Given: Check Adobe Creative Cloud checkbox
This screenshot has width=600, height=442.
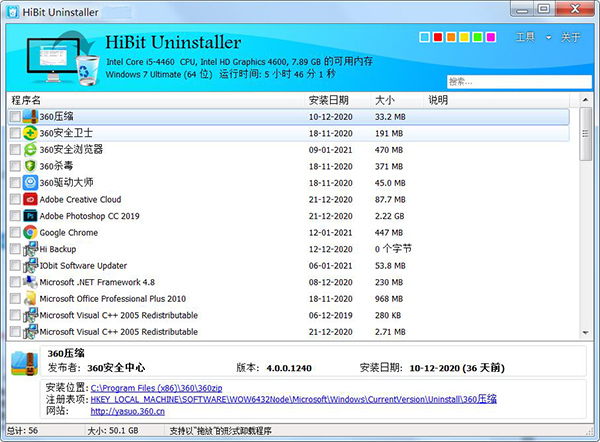Looking at the screenshot, I should 15,199.
